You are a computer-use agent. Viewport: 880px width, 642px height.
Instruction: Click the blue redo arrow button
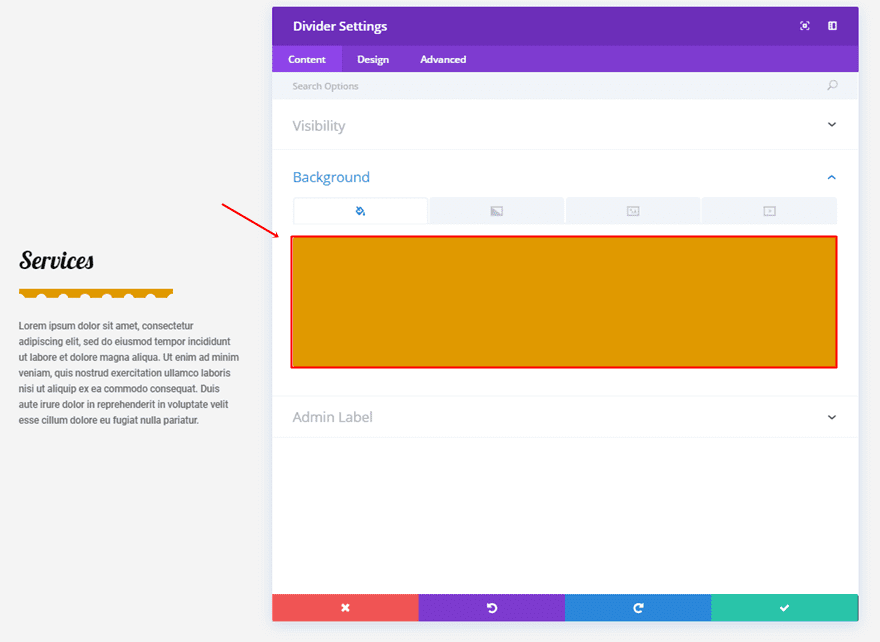(638, 608)
